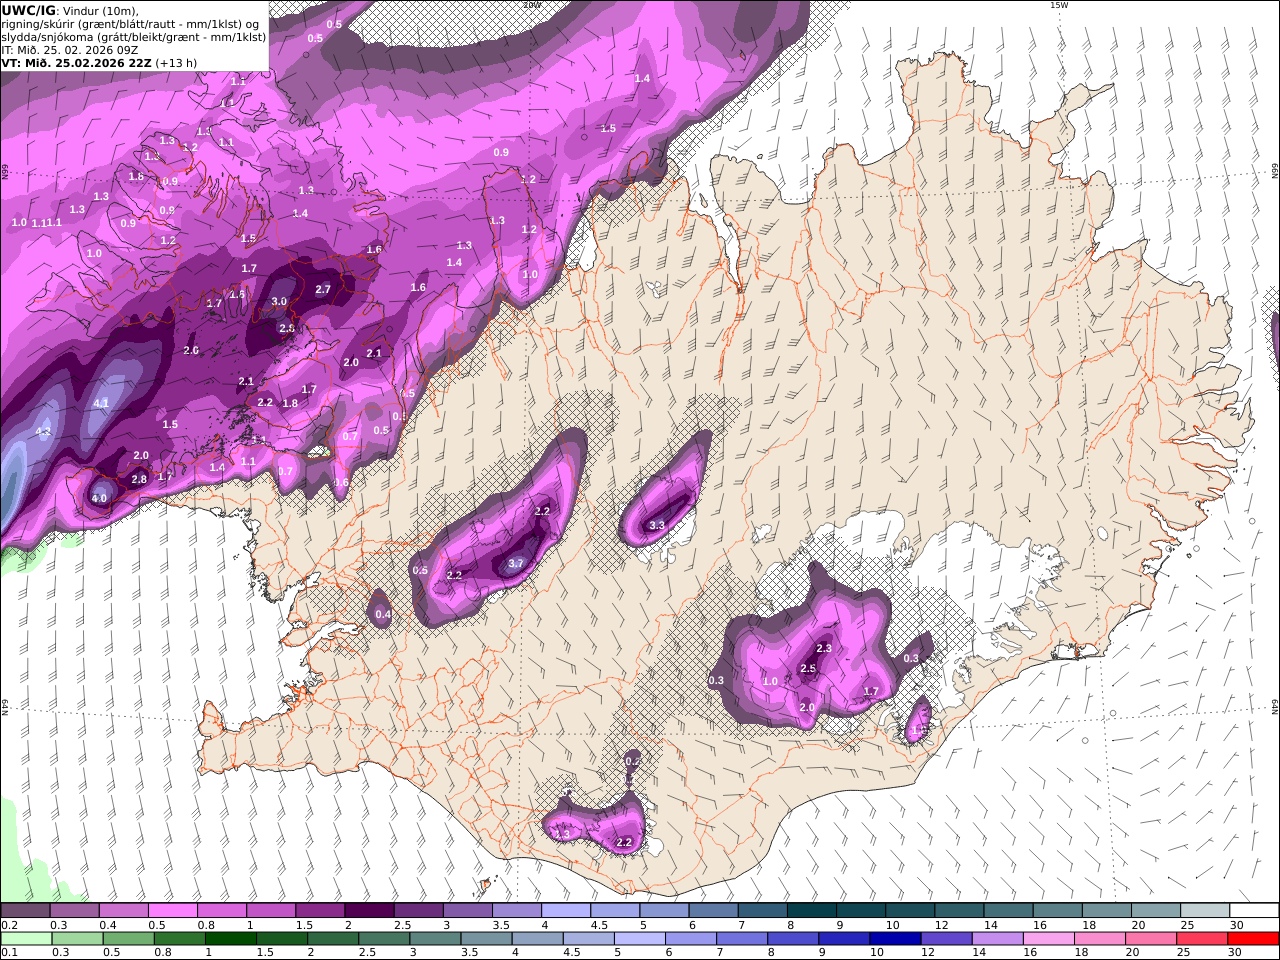Click the '15W' longitude label
Image resolution: width=1280 pixels, height=960 pixels.
point(1058,5)
